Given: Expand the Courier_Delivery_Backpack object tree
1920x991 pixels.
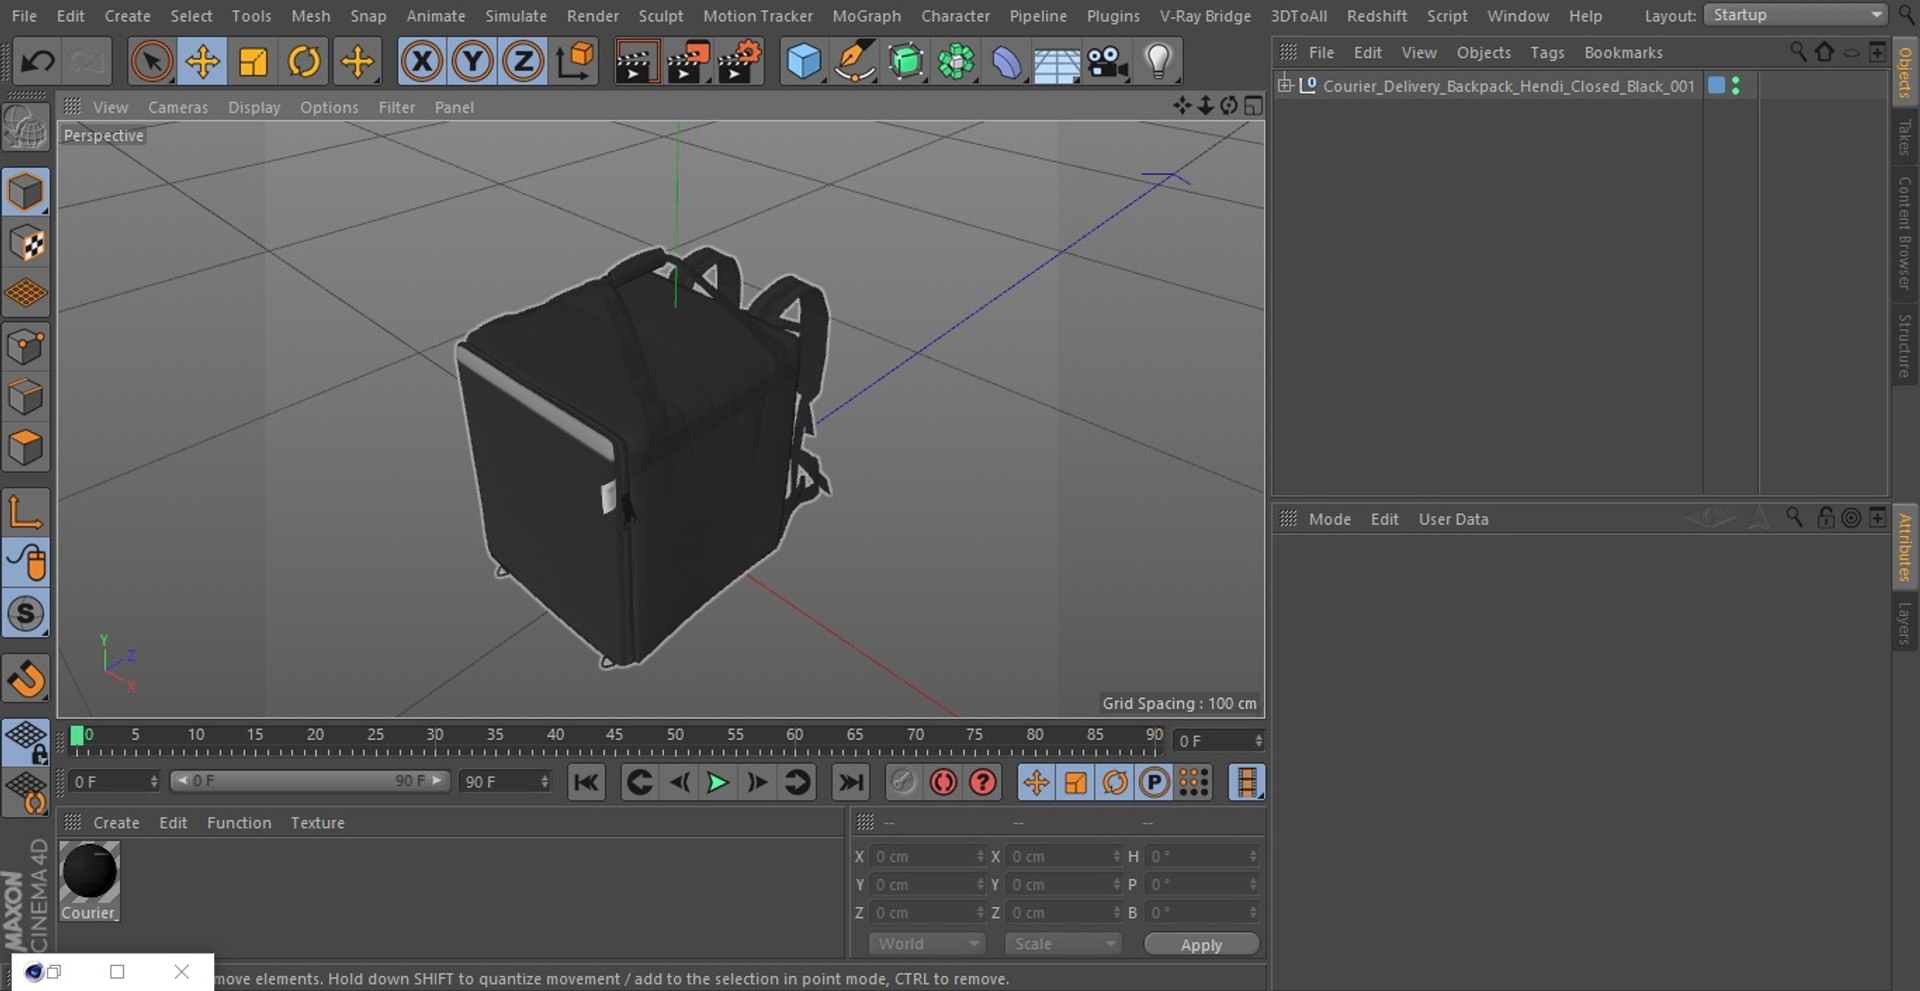Looking at the screenshot, I should click(x=1285, y=86).
